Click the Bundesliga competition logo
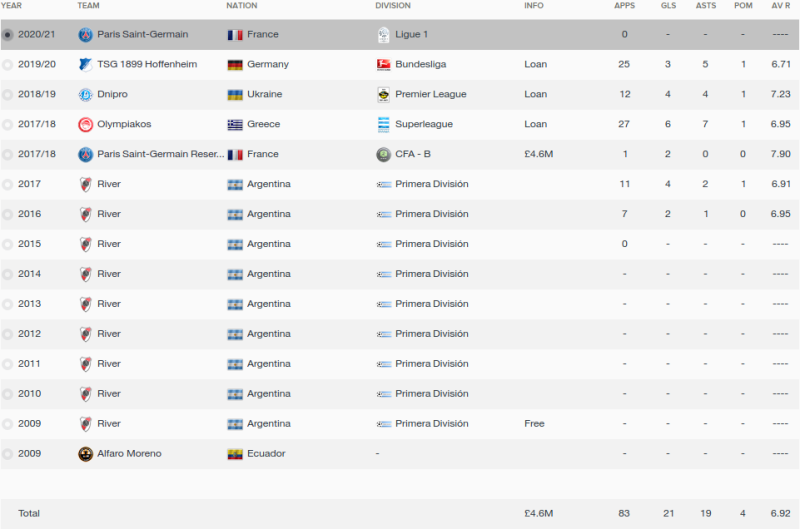The image size is (800, 529). point(383,65)
